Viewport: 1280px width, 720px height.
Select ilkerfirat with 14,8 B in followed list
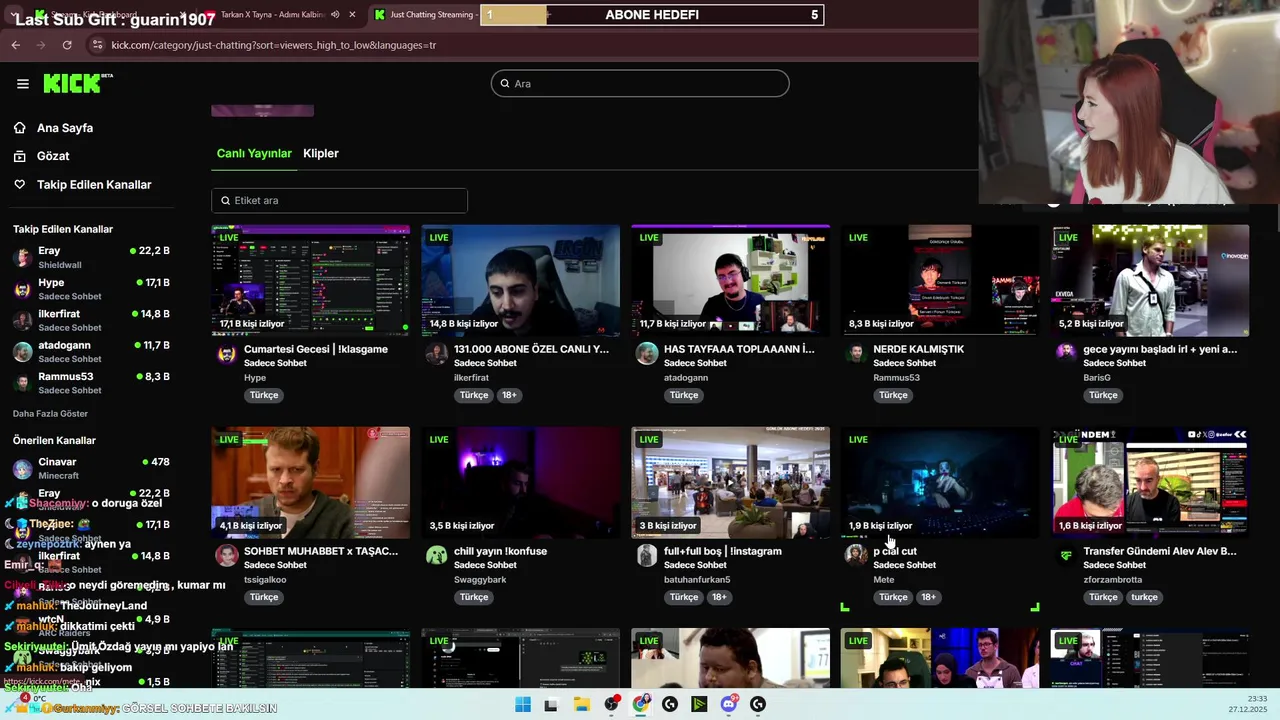91,321
